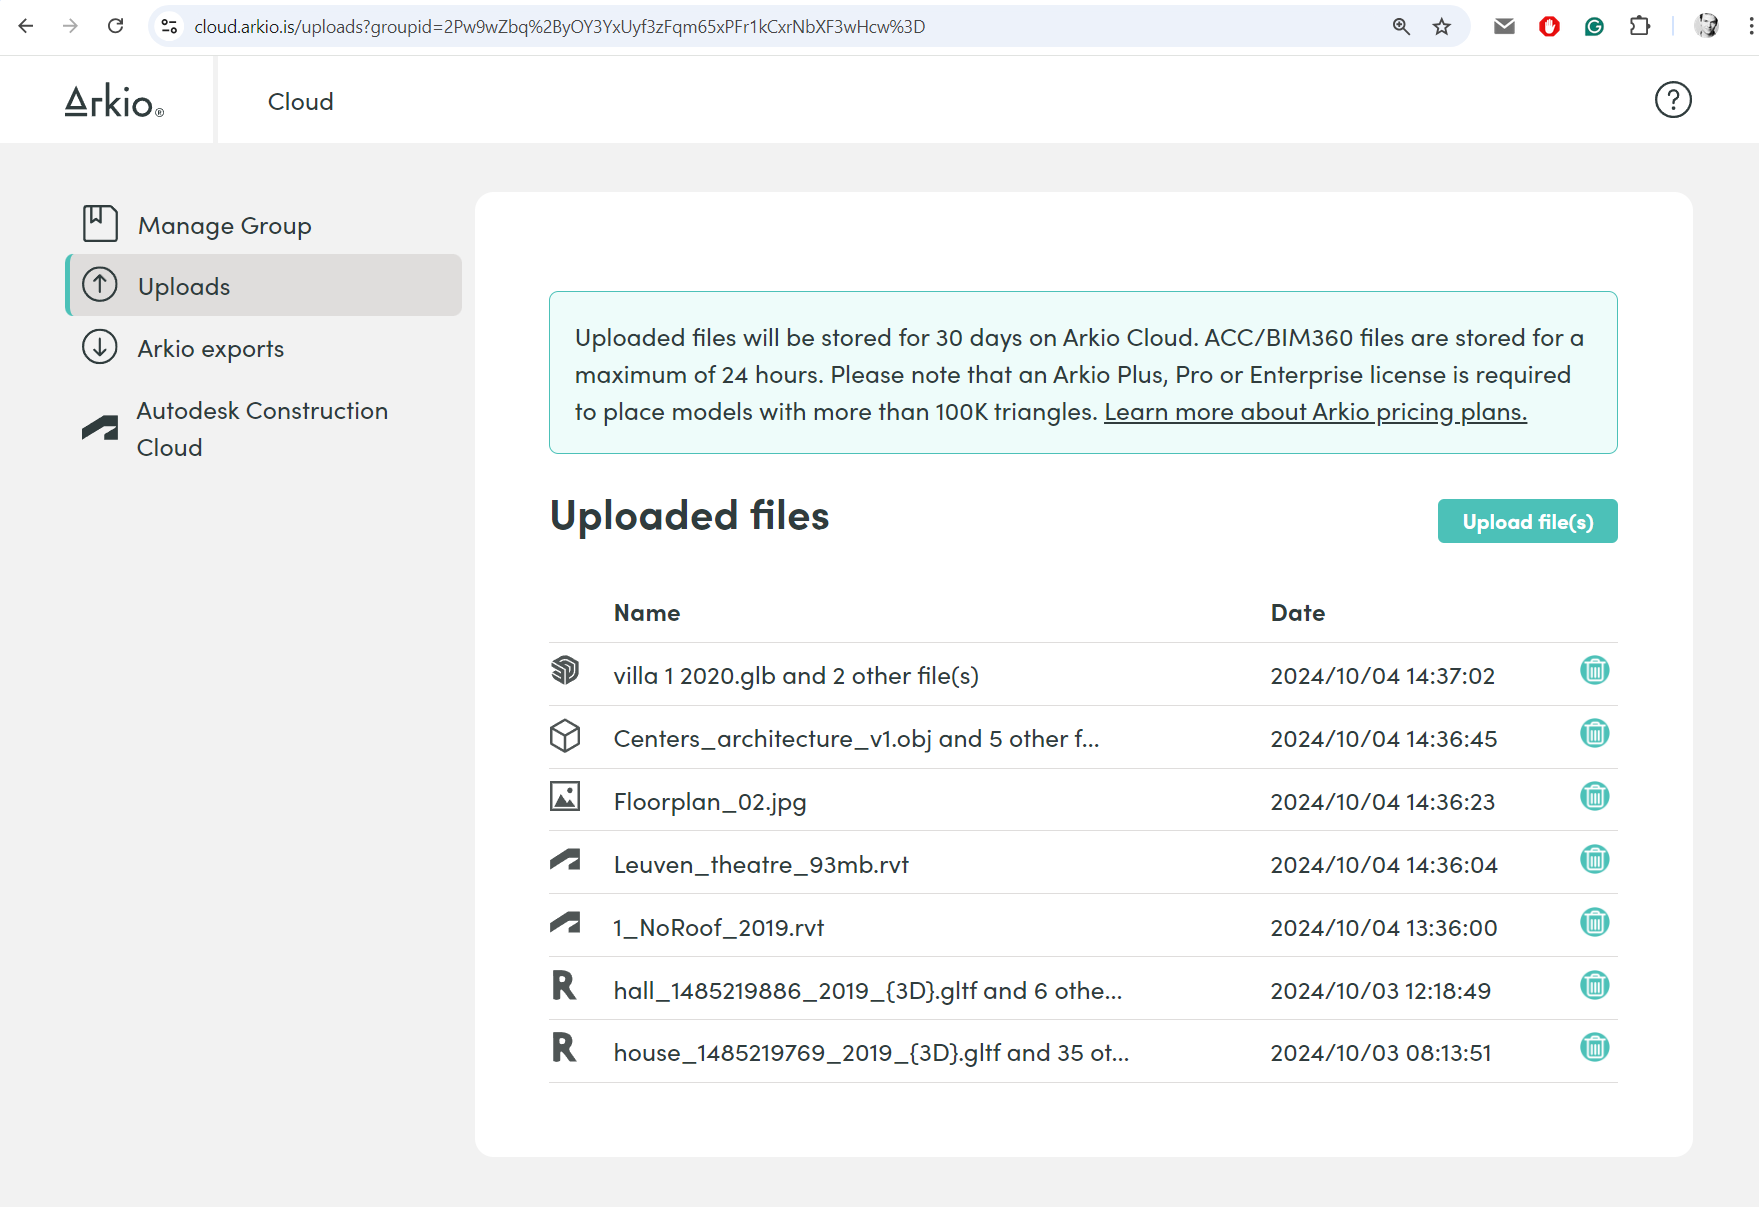The image size is (1759, 1207).
Task: Reload the page with the refresh icon
Action: tap(116, 26)
